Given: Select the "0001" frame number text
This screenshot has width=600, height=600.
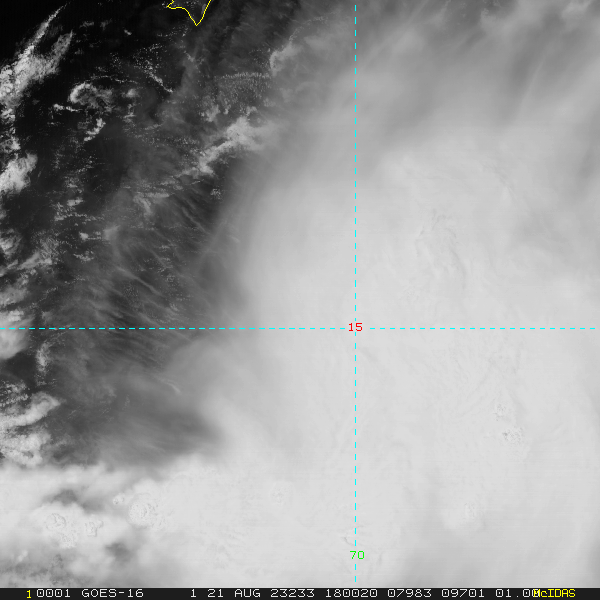Looking at the screenshot, I should (x=53, y=593).
